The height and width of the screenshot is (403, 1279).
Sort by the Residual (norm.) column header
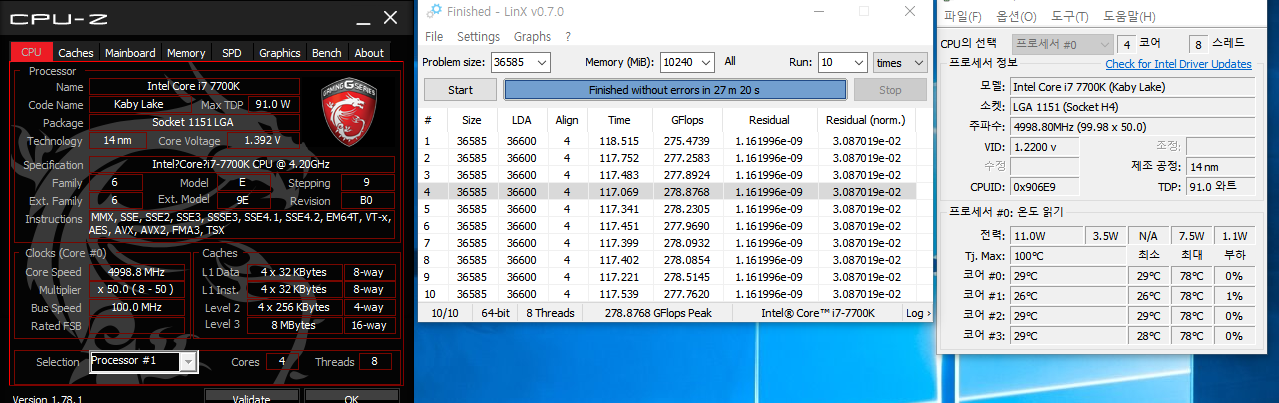865,120
